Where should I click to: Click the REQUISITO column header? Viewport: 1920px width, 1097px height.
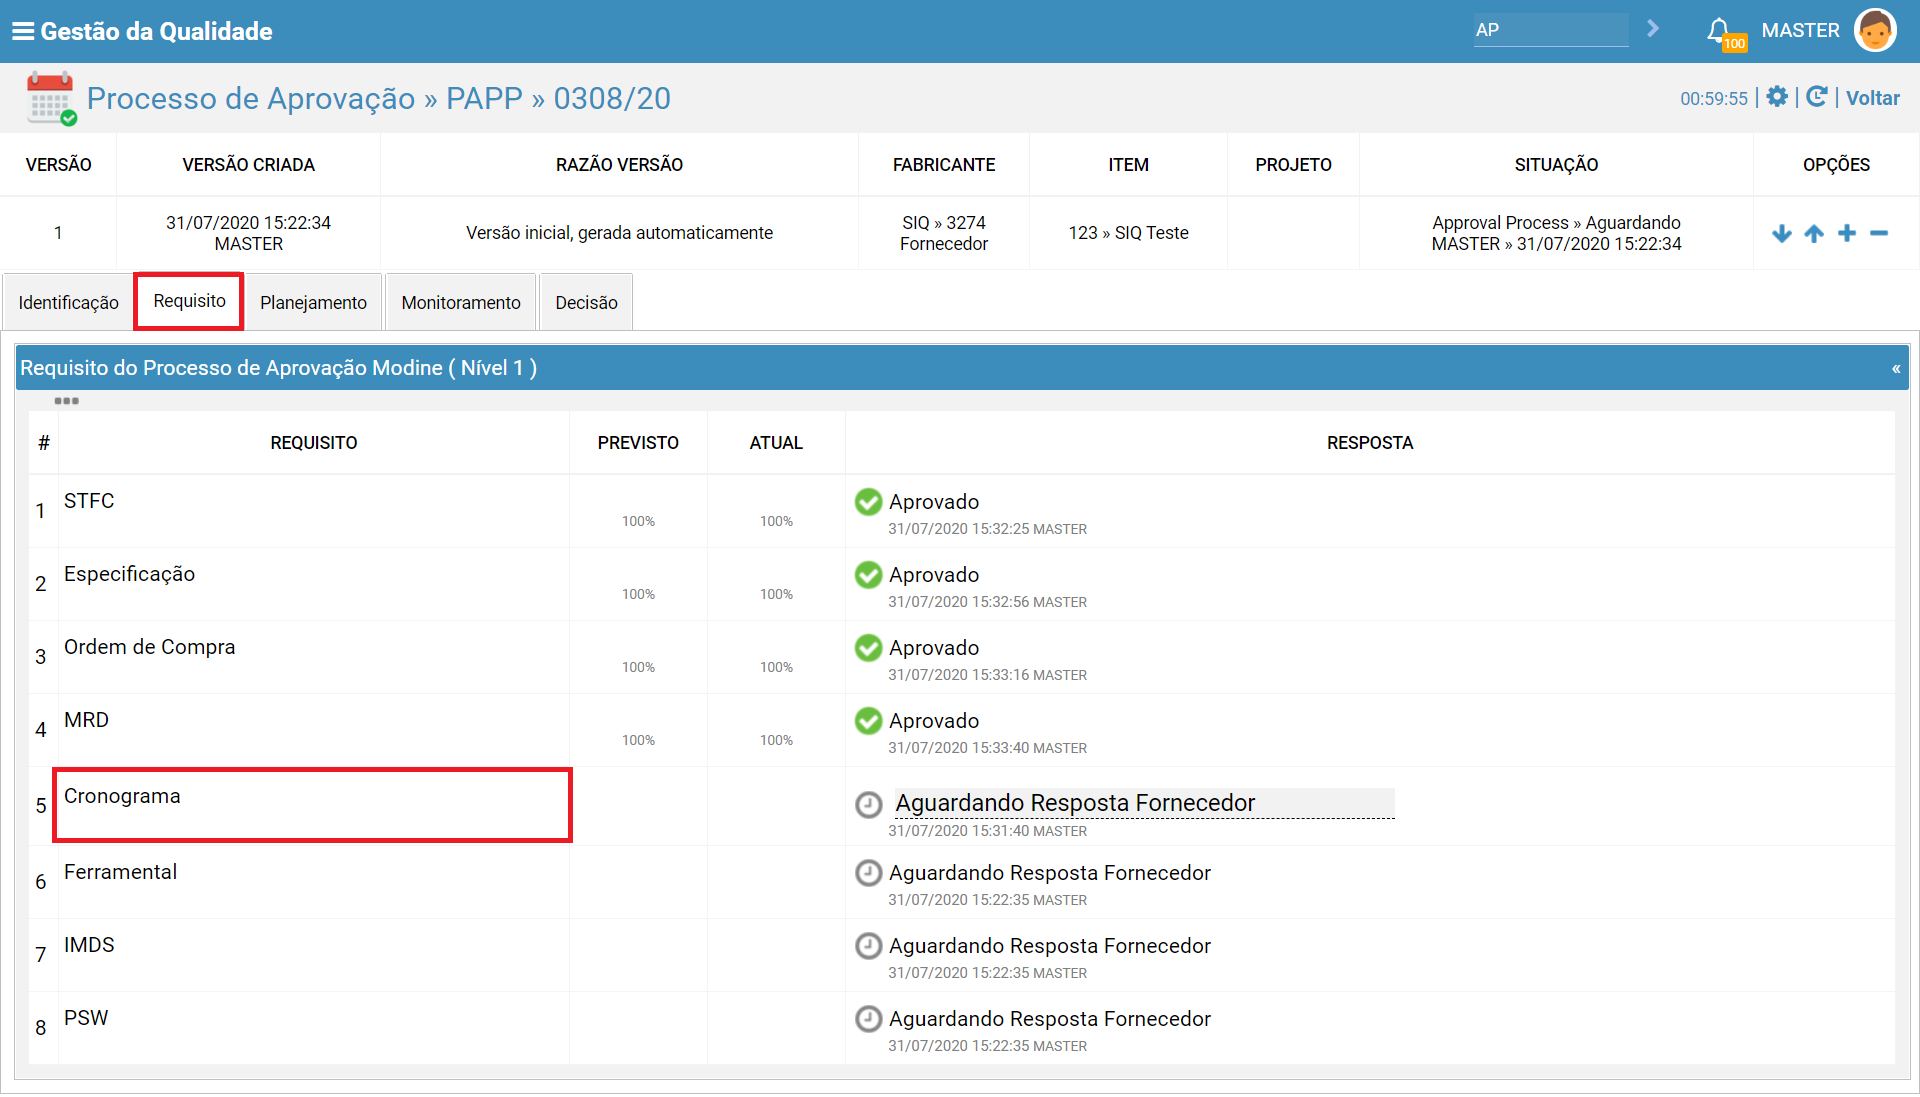(313, 443)
